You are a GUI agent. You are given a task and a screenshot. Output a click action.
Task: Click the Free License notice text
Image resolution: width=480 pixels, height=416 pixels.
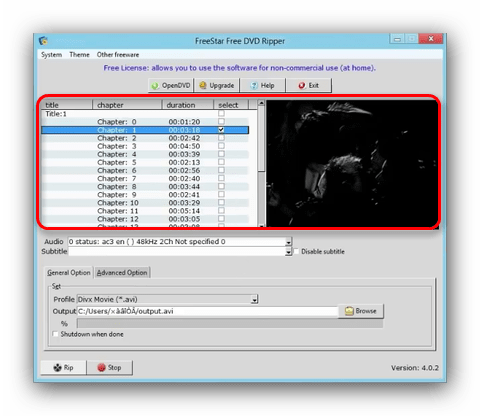(239, 68)
